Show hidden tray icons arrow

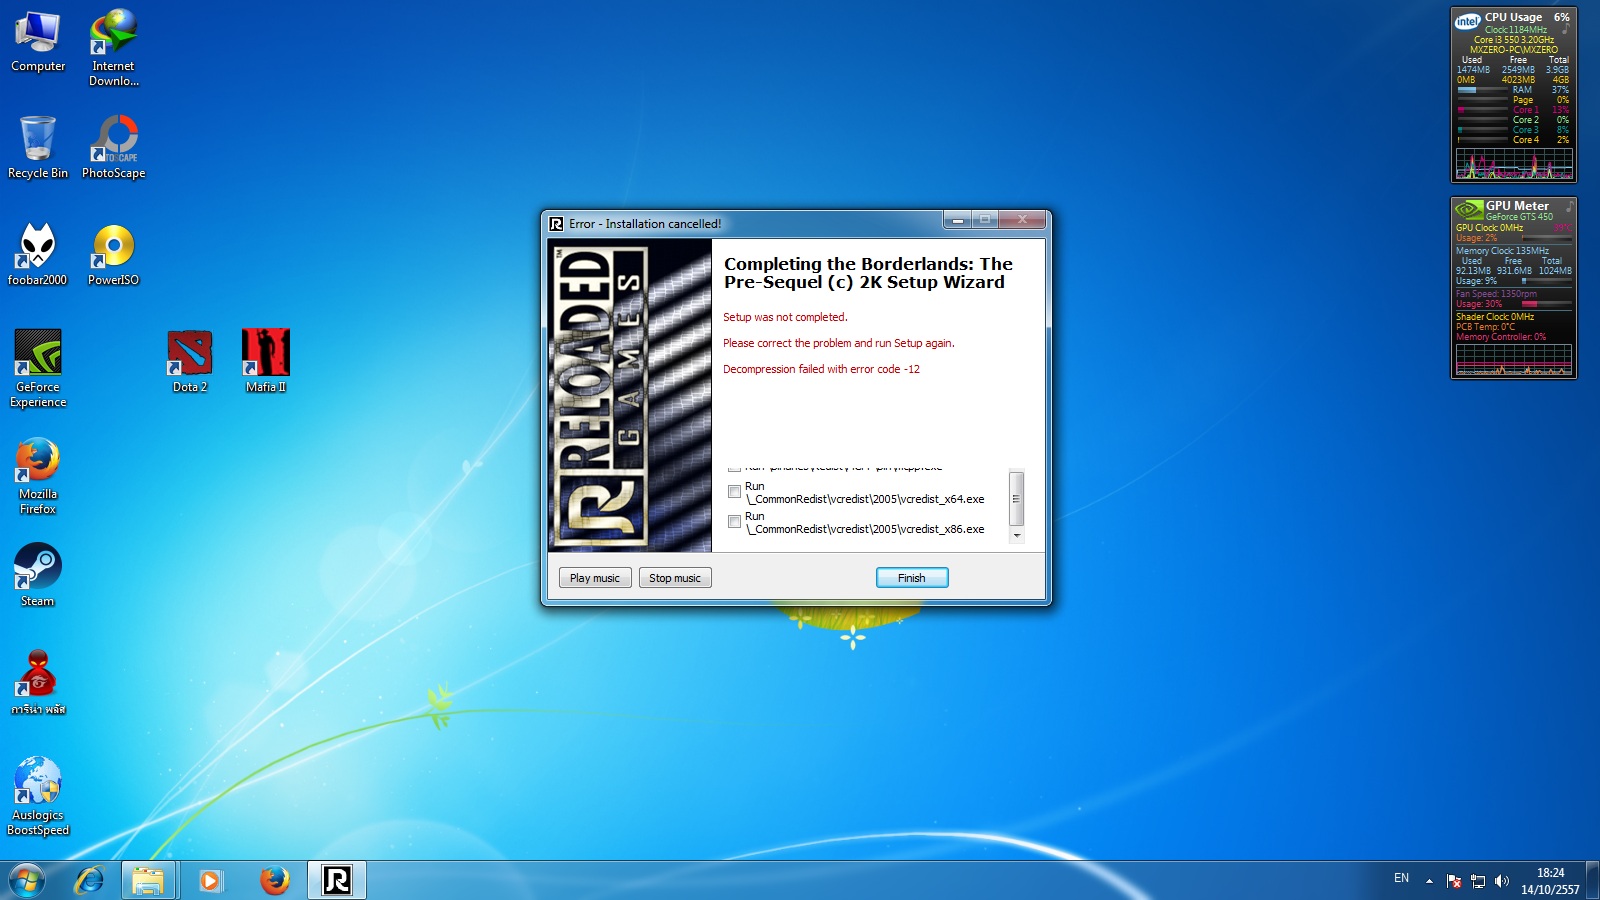1429,881
